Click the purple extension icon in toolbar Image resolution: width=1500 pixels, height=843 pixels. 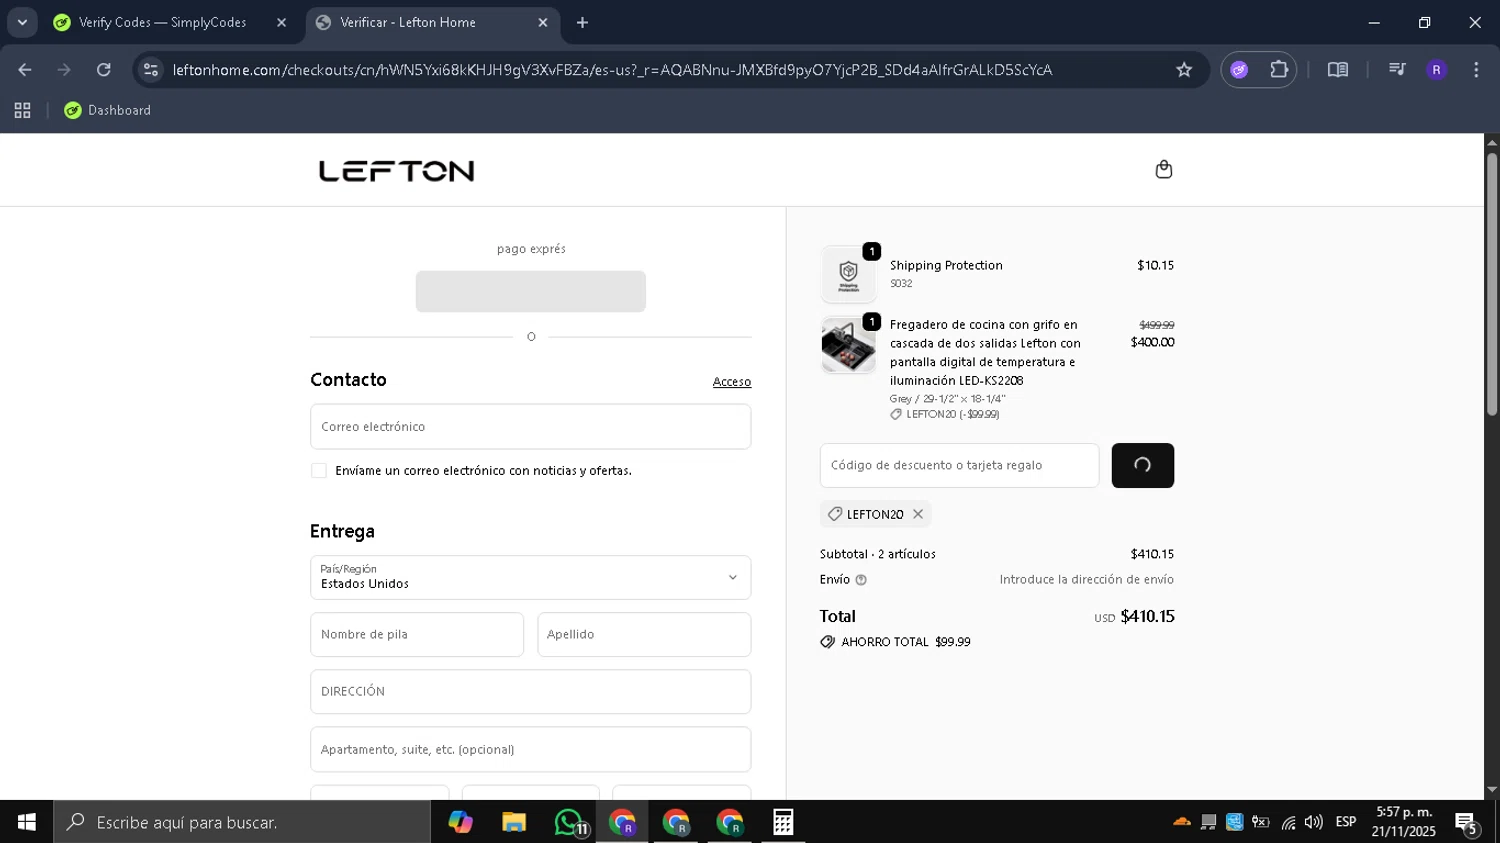click(1239, 70)
